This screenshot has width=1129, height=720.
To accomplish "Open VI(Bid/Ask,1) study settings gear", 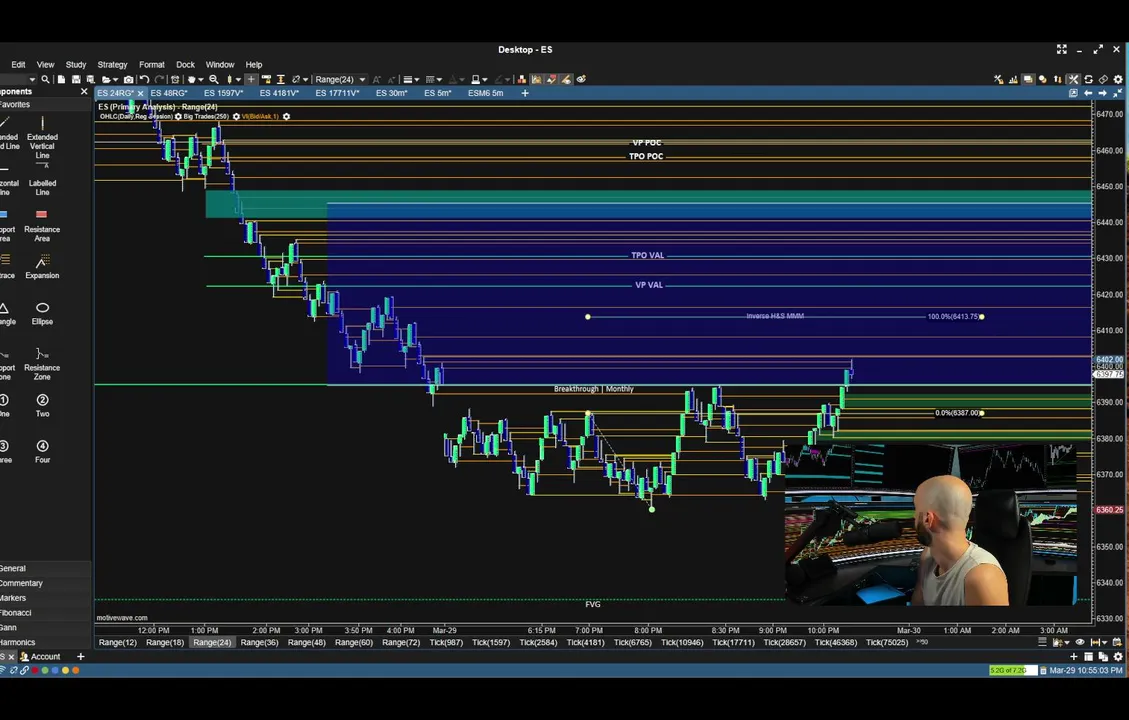I will pyautogui.click(x=287, y=117).
